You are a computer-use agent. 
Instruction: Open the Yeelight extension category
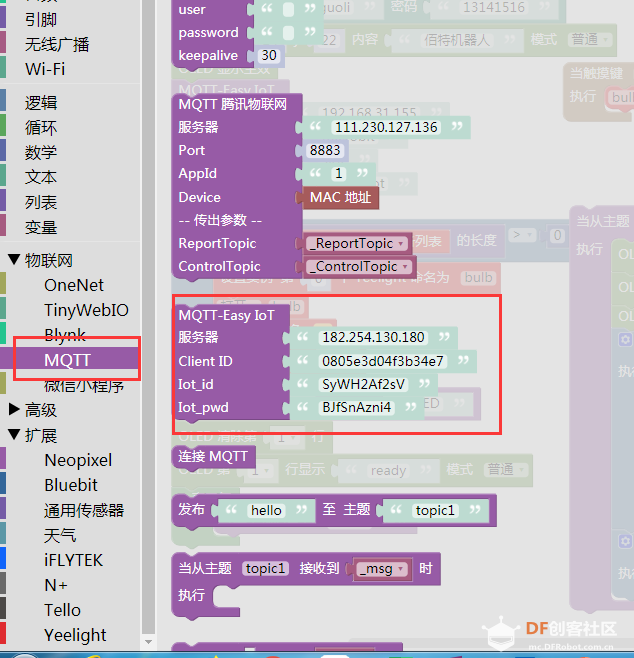pos(75,635)
